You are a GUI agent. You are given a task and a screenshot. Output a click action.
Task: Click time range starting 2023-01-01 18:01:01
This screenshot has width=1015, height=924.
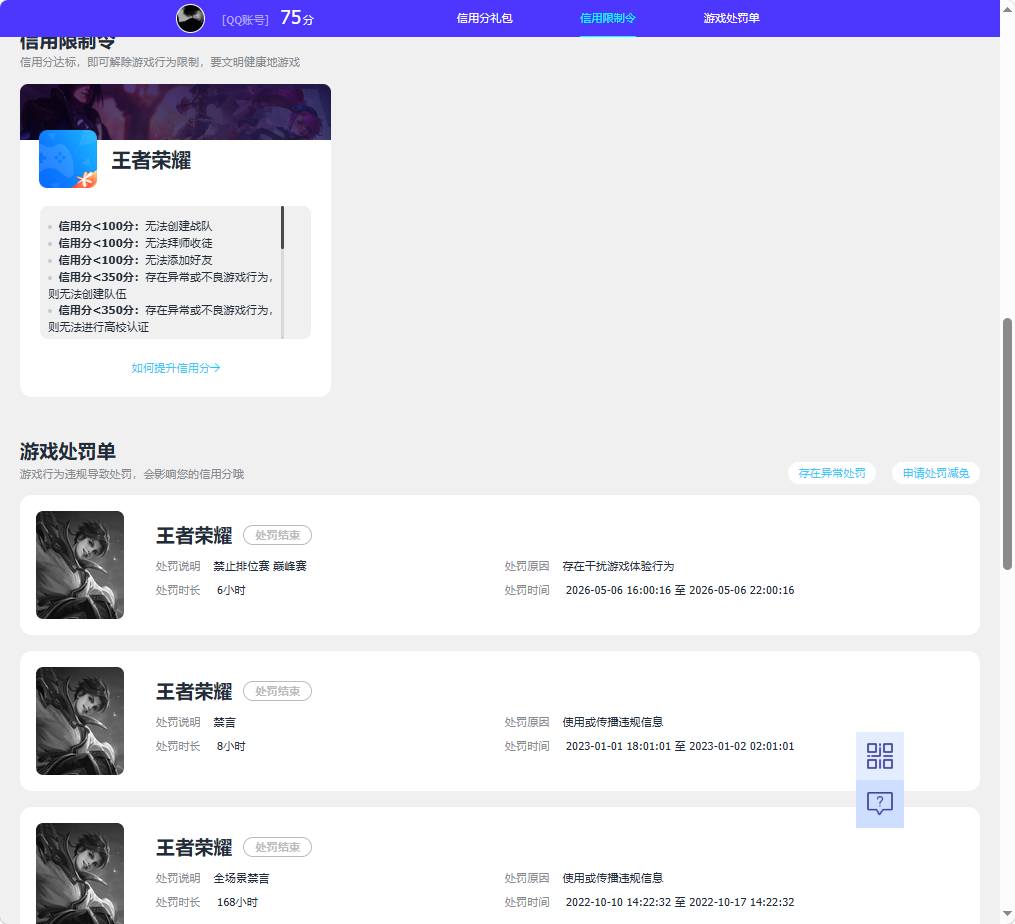pos(680,746)
